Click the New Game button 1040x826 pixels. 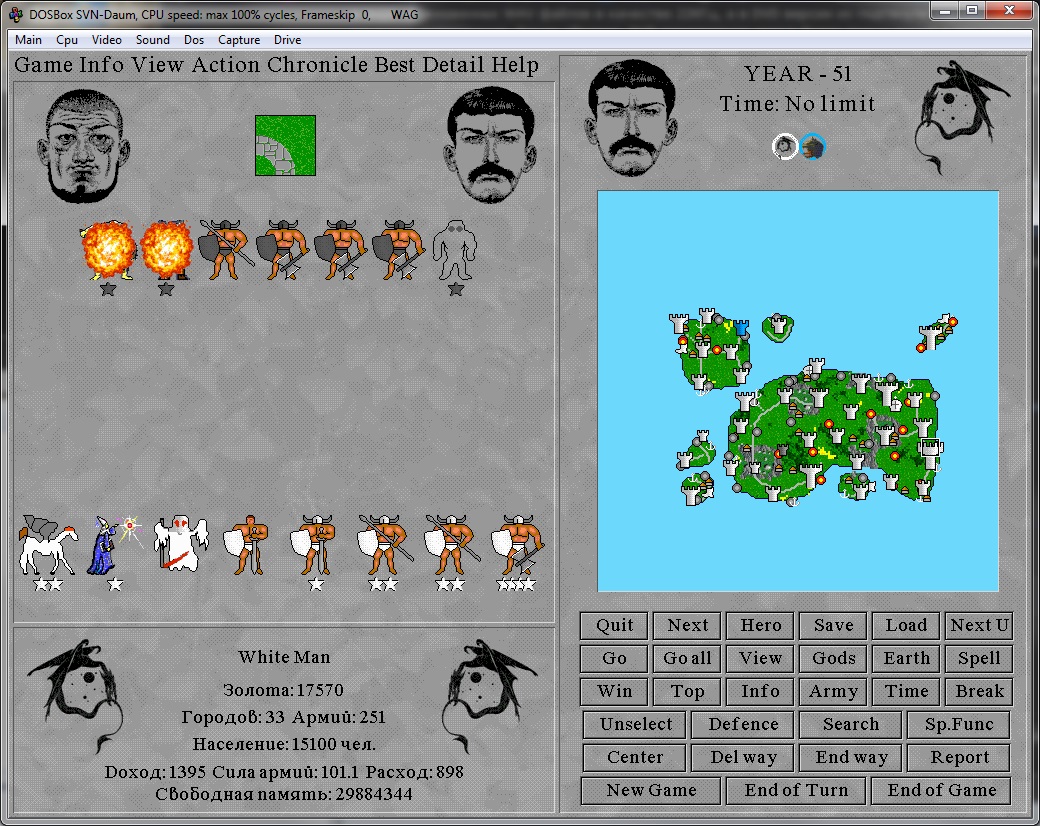coord(651,791)
